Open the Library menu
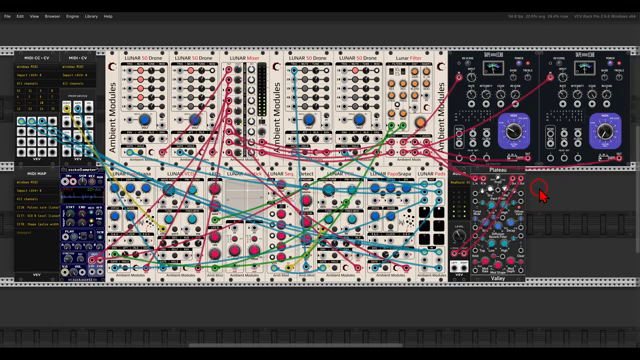Image resolution: width=640 pixels, height=360 pixels. 91,16
